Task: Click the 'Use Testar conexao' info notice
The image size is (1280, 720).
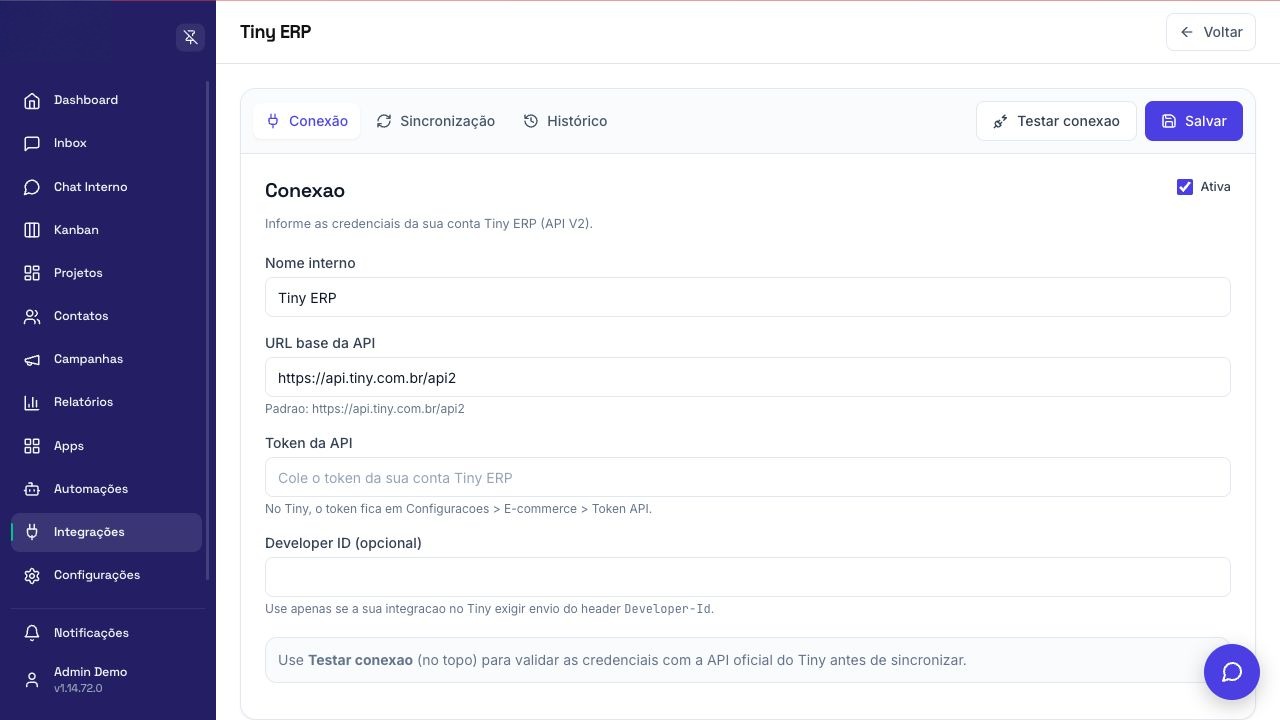Action: [747, 660]
